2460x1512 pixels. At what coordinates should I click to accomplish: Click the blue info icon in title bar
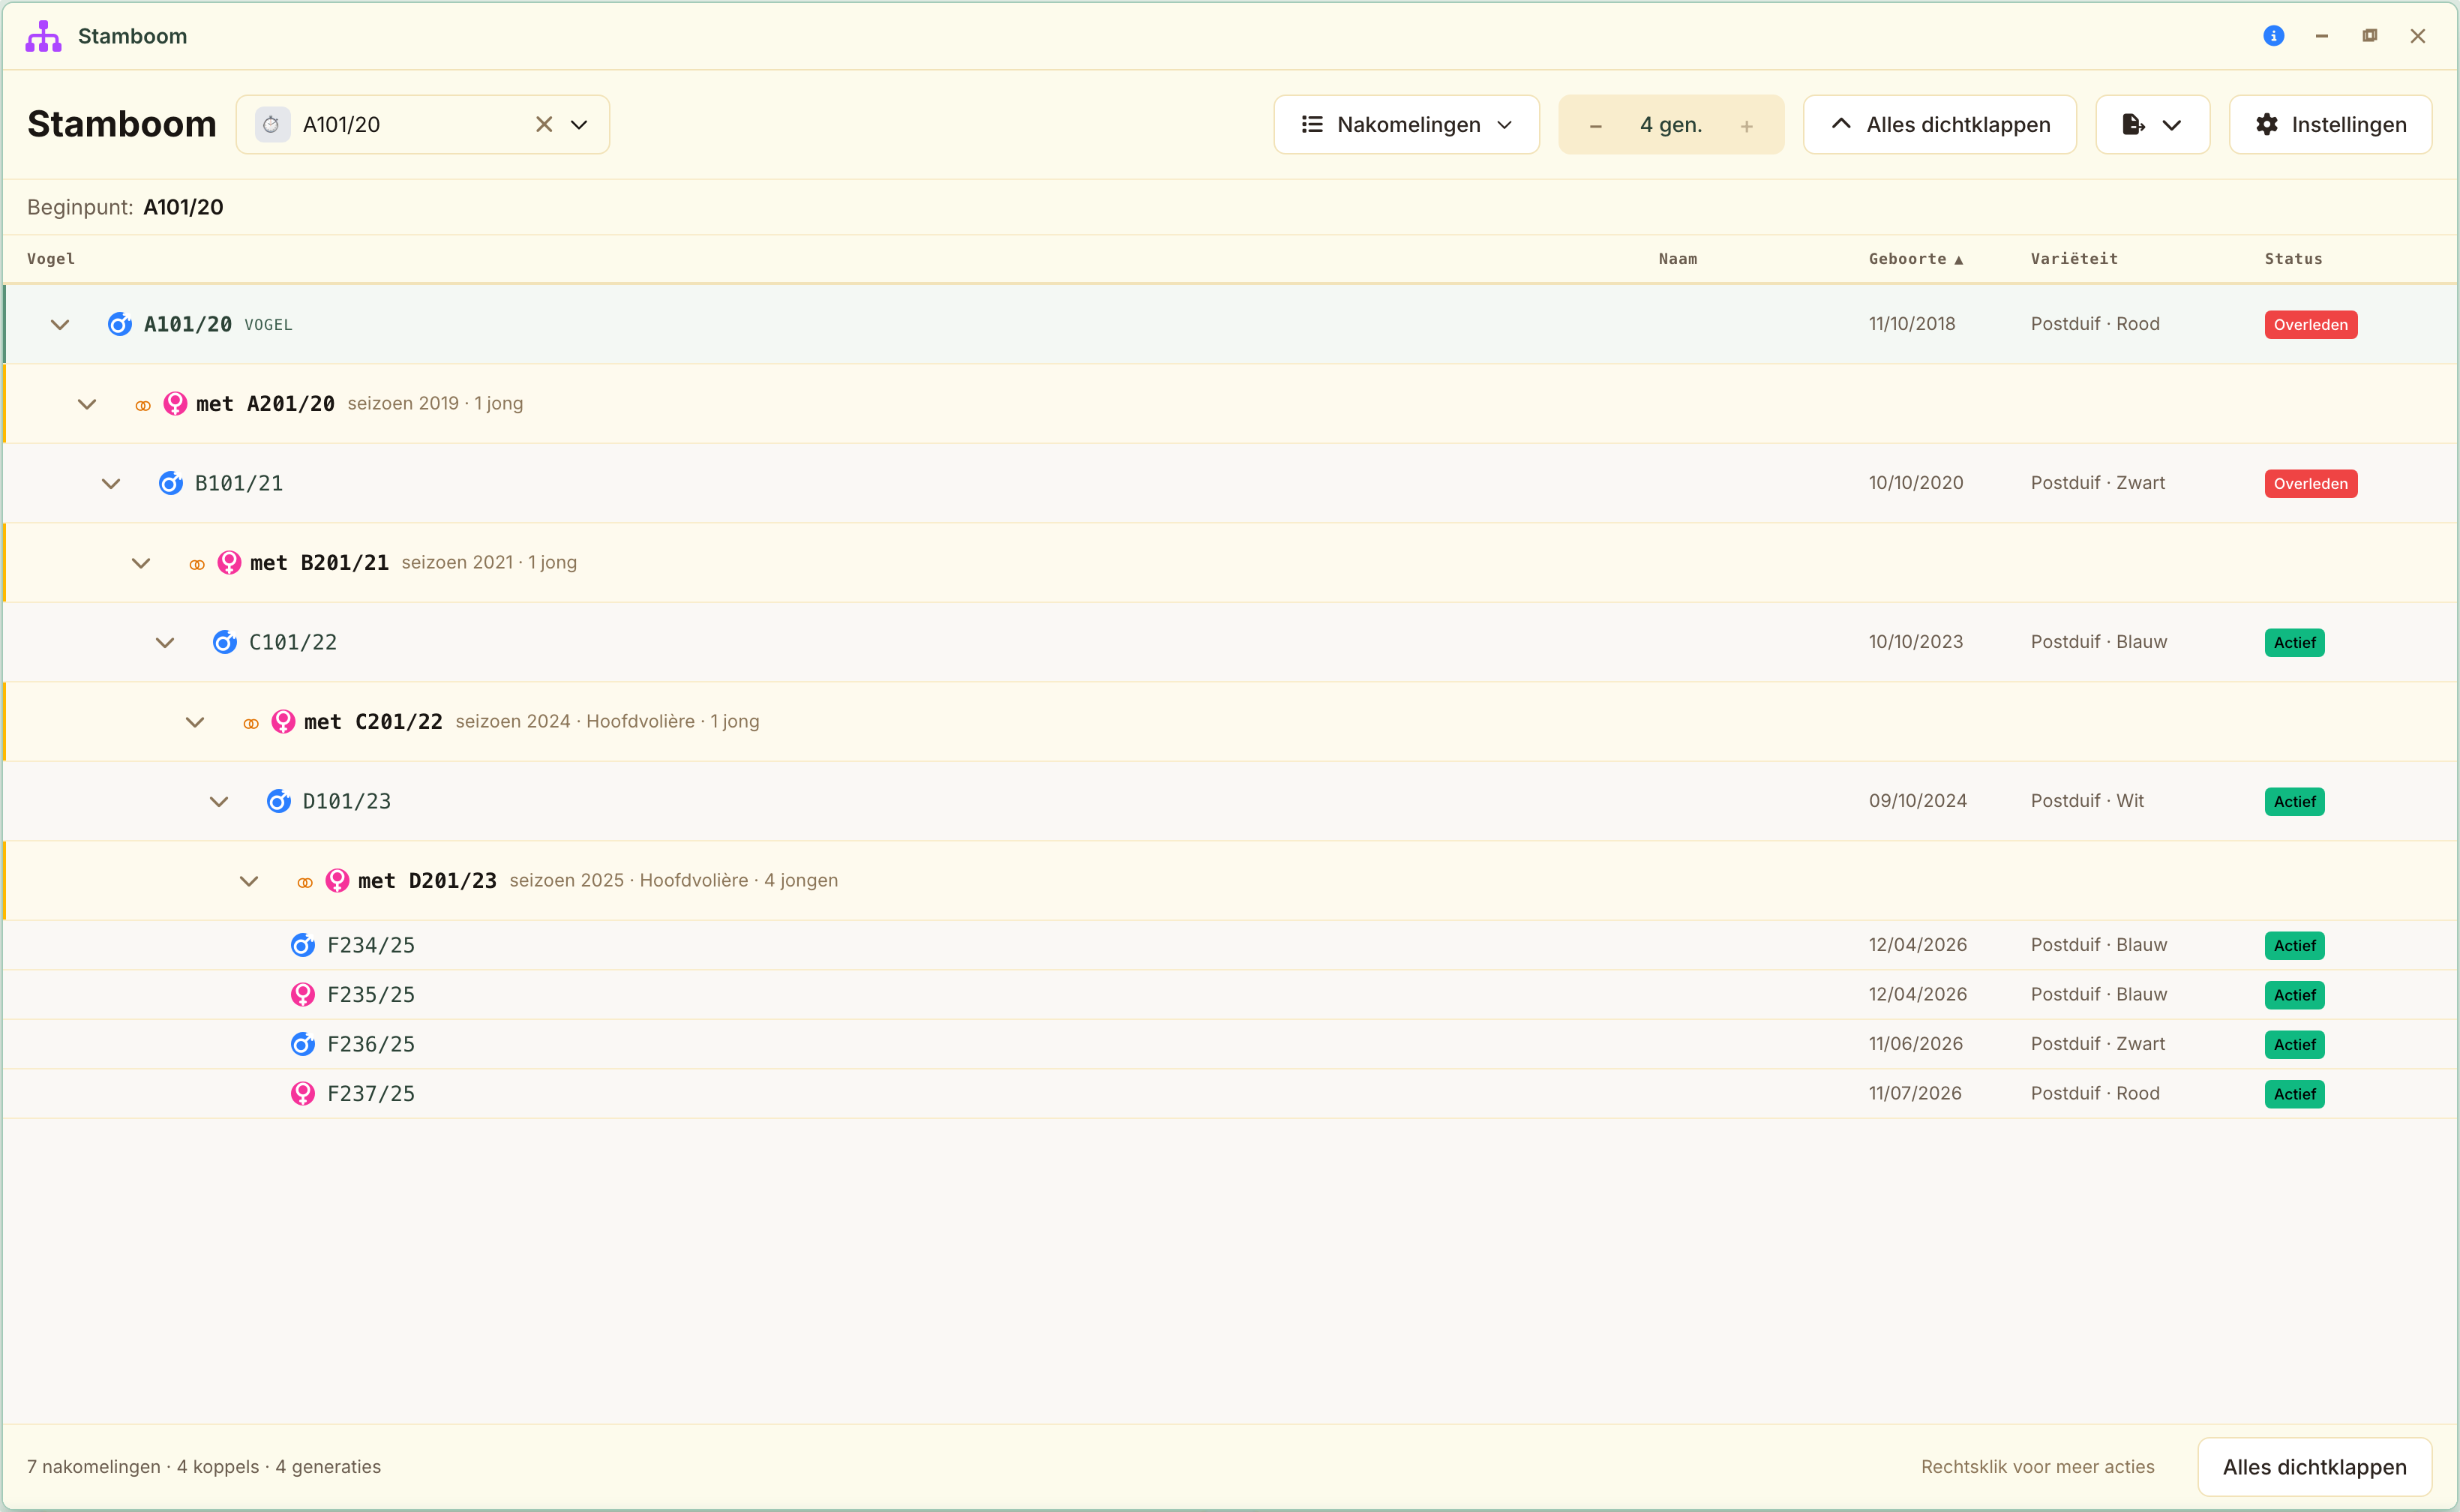2273,36
